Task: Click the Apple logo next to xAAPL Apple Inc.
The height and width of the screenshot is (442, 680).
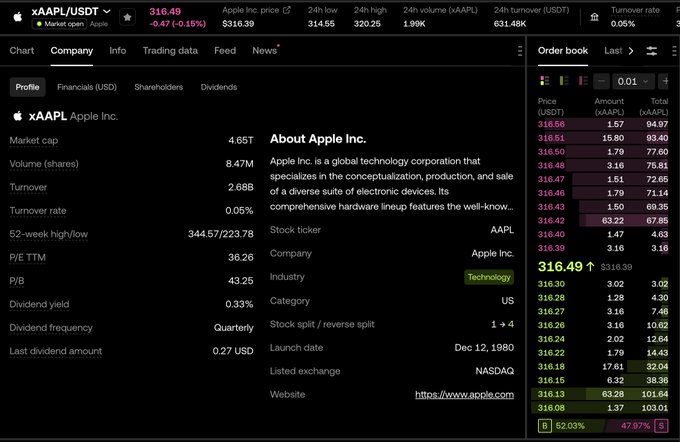Action: click(18, 116)
